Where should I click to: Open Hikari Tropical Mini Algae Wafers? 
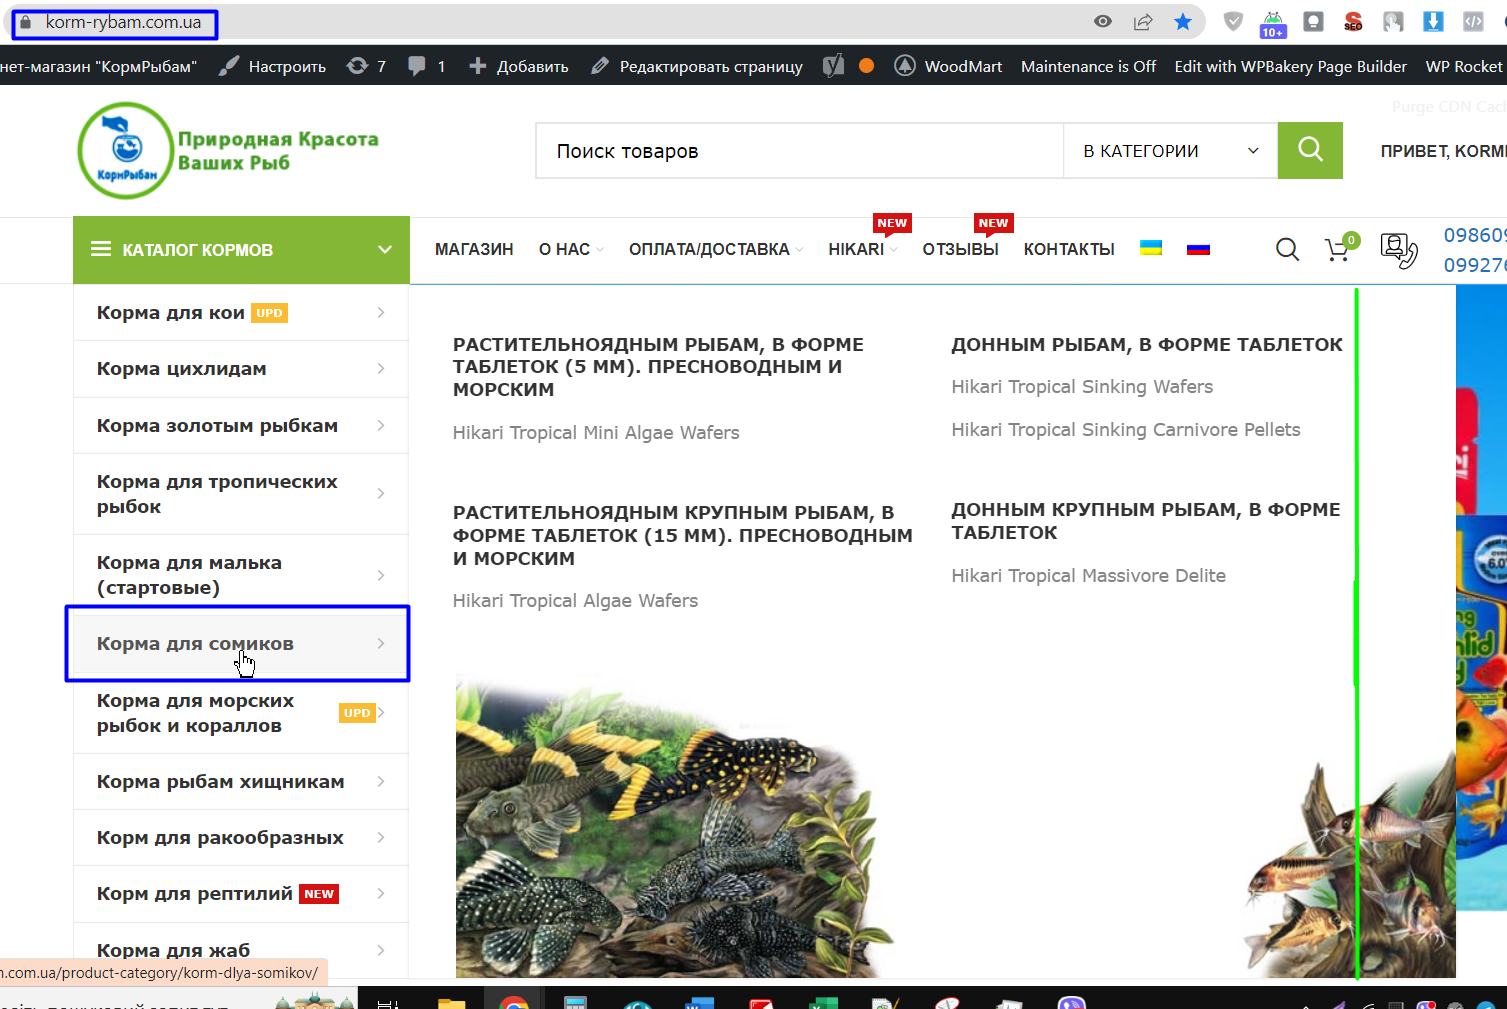[x=596, y=433]
